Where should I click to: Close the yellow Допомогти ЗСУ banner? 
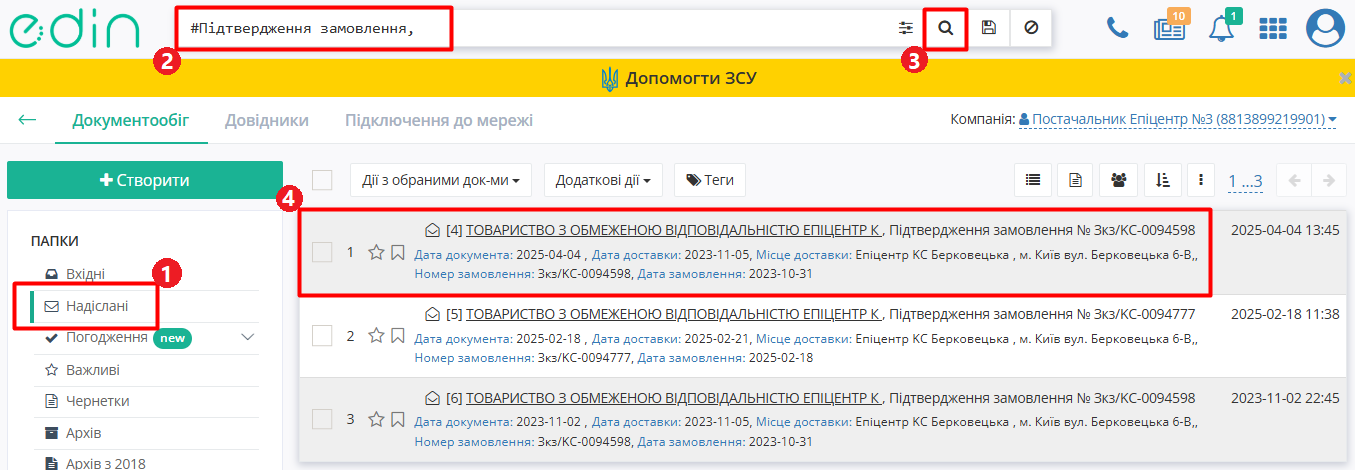pos(1345,78)
